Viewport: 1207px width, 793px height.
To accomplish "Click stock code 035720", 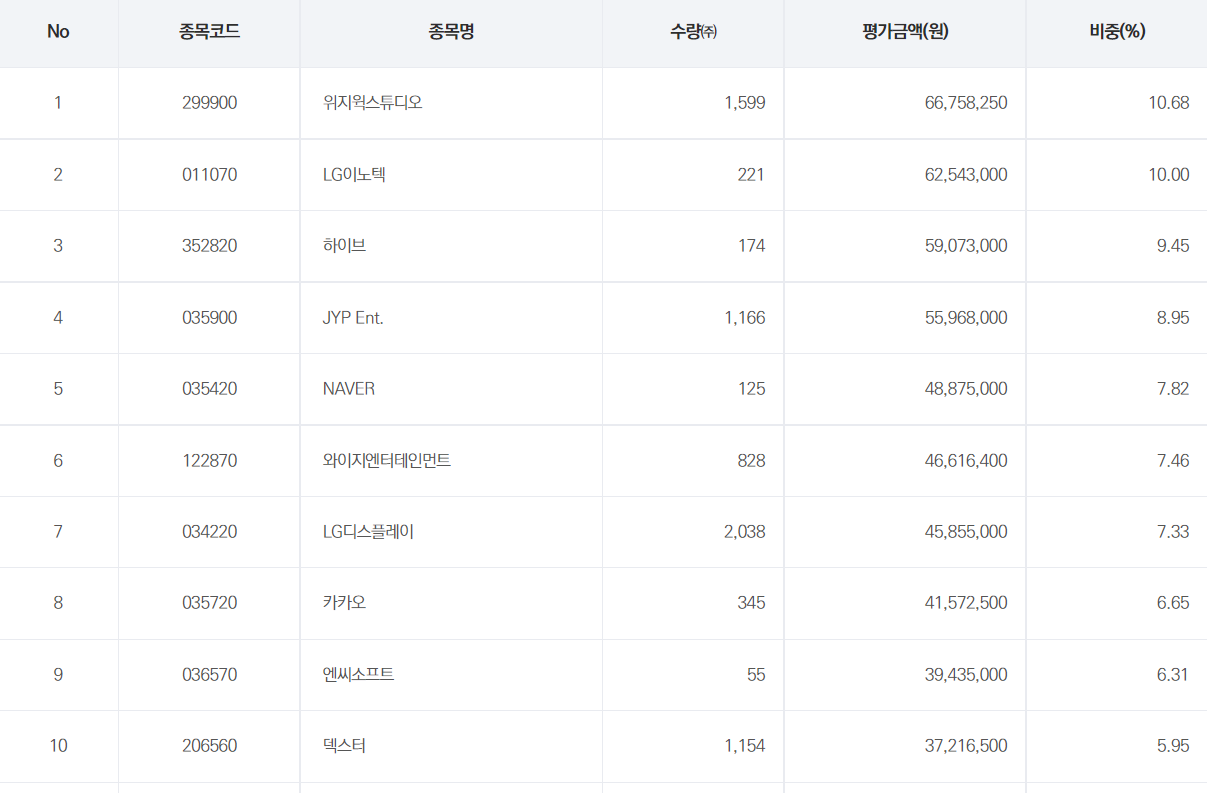I will (209, 603).
